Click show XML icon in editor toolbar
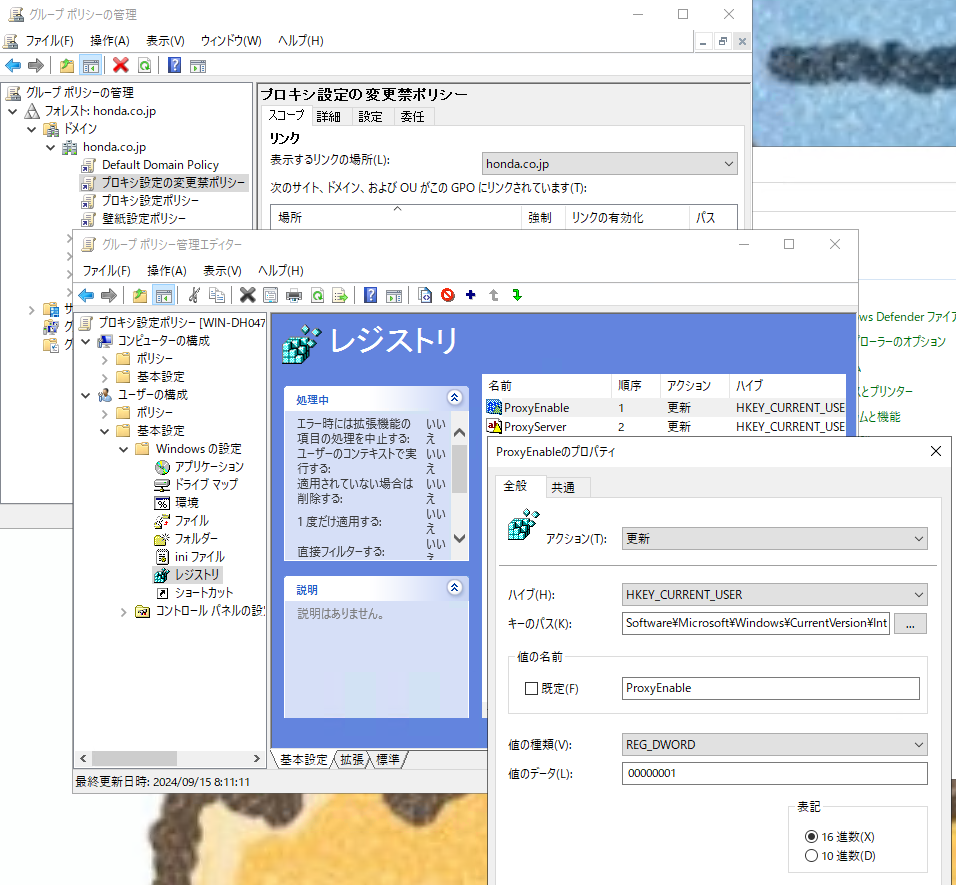 [x=425, y=296]
